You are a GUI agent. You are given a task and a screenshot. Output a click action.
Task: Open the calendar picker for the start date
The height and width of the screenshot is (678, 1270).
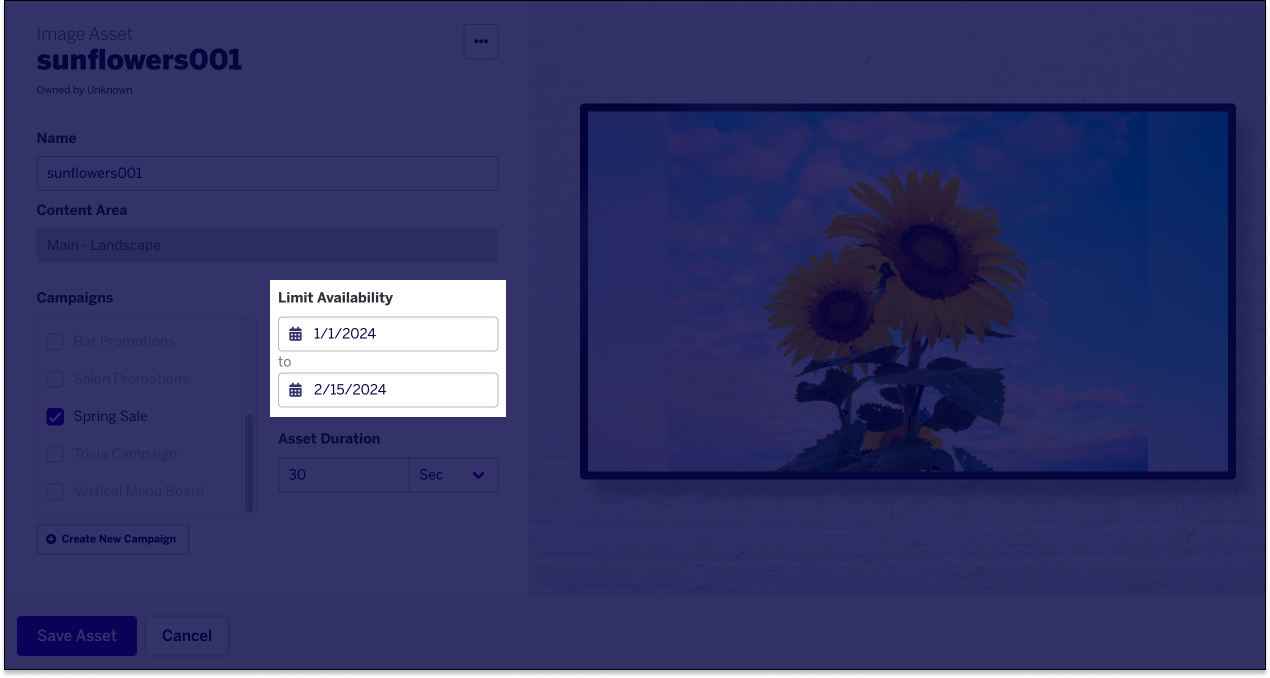point(295,333)
